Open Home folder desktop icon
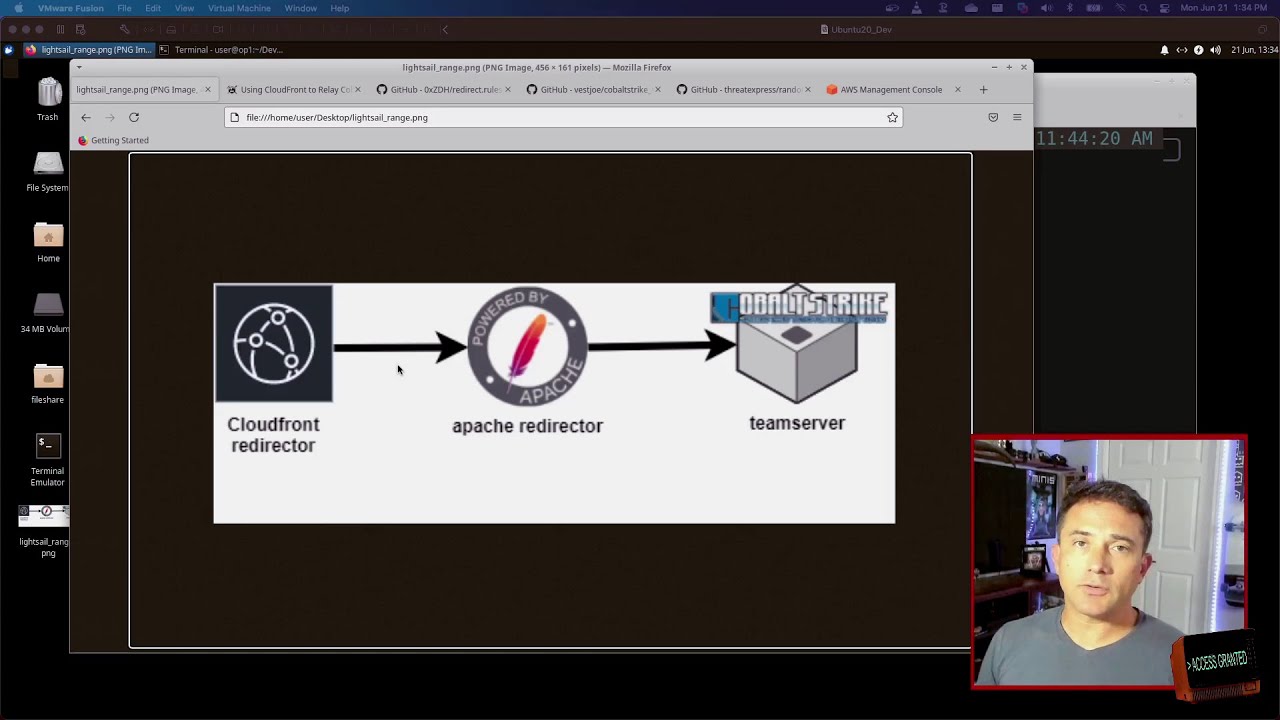The image size is (1280, 720). [48, 242]
